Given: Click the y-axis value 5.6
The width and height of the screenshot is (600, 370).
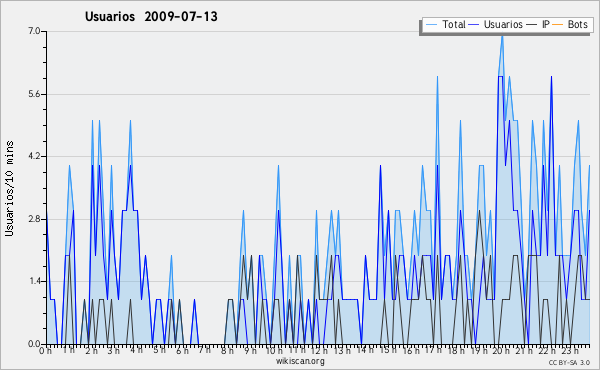Looking at the screenshot, I should click(34, 94).
